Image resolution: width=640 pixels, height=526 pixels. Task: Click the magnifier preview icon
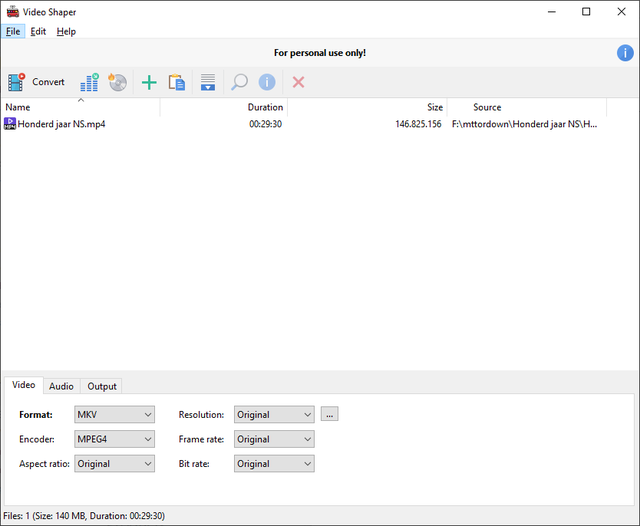[239, 82]
